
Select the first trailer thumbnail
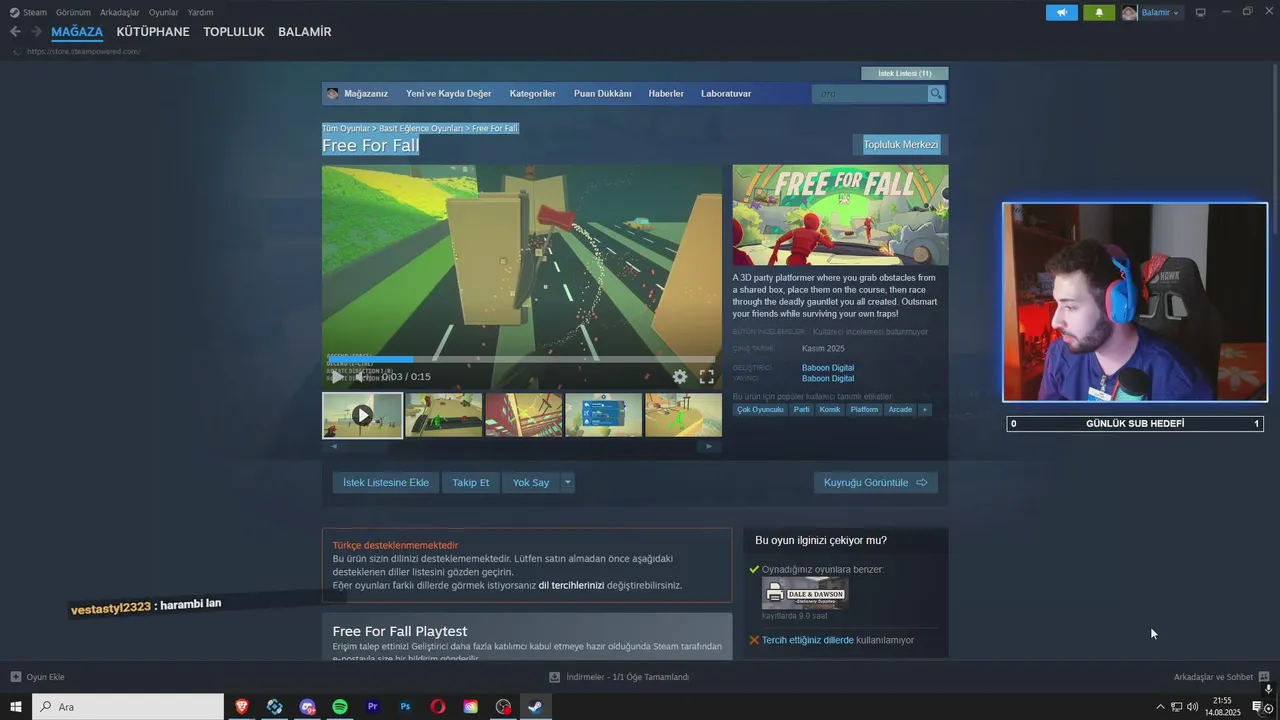point(362,415)
